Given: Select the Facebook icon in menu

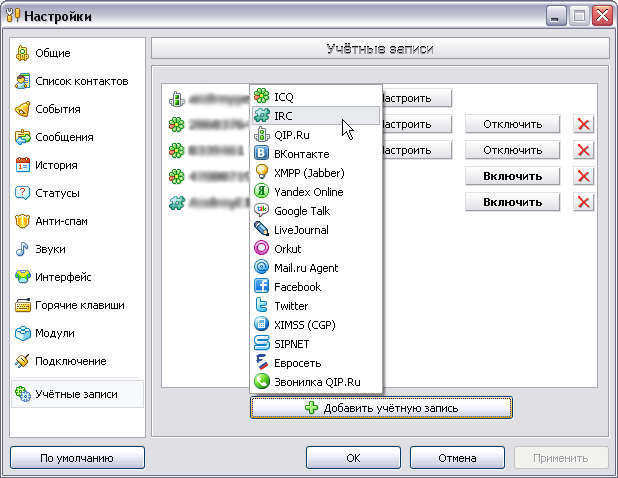Looking at the screenshot, I should [x=261, y=286].
